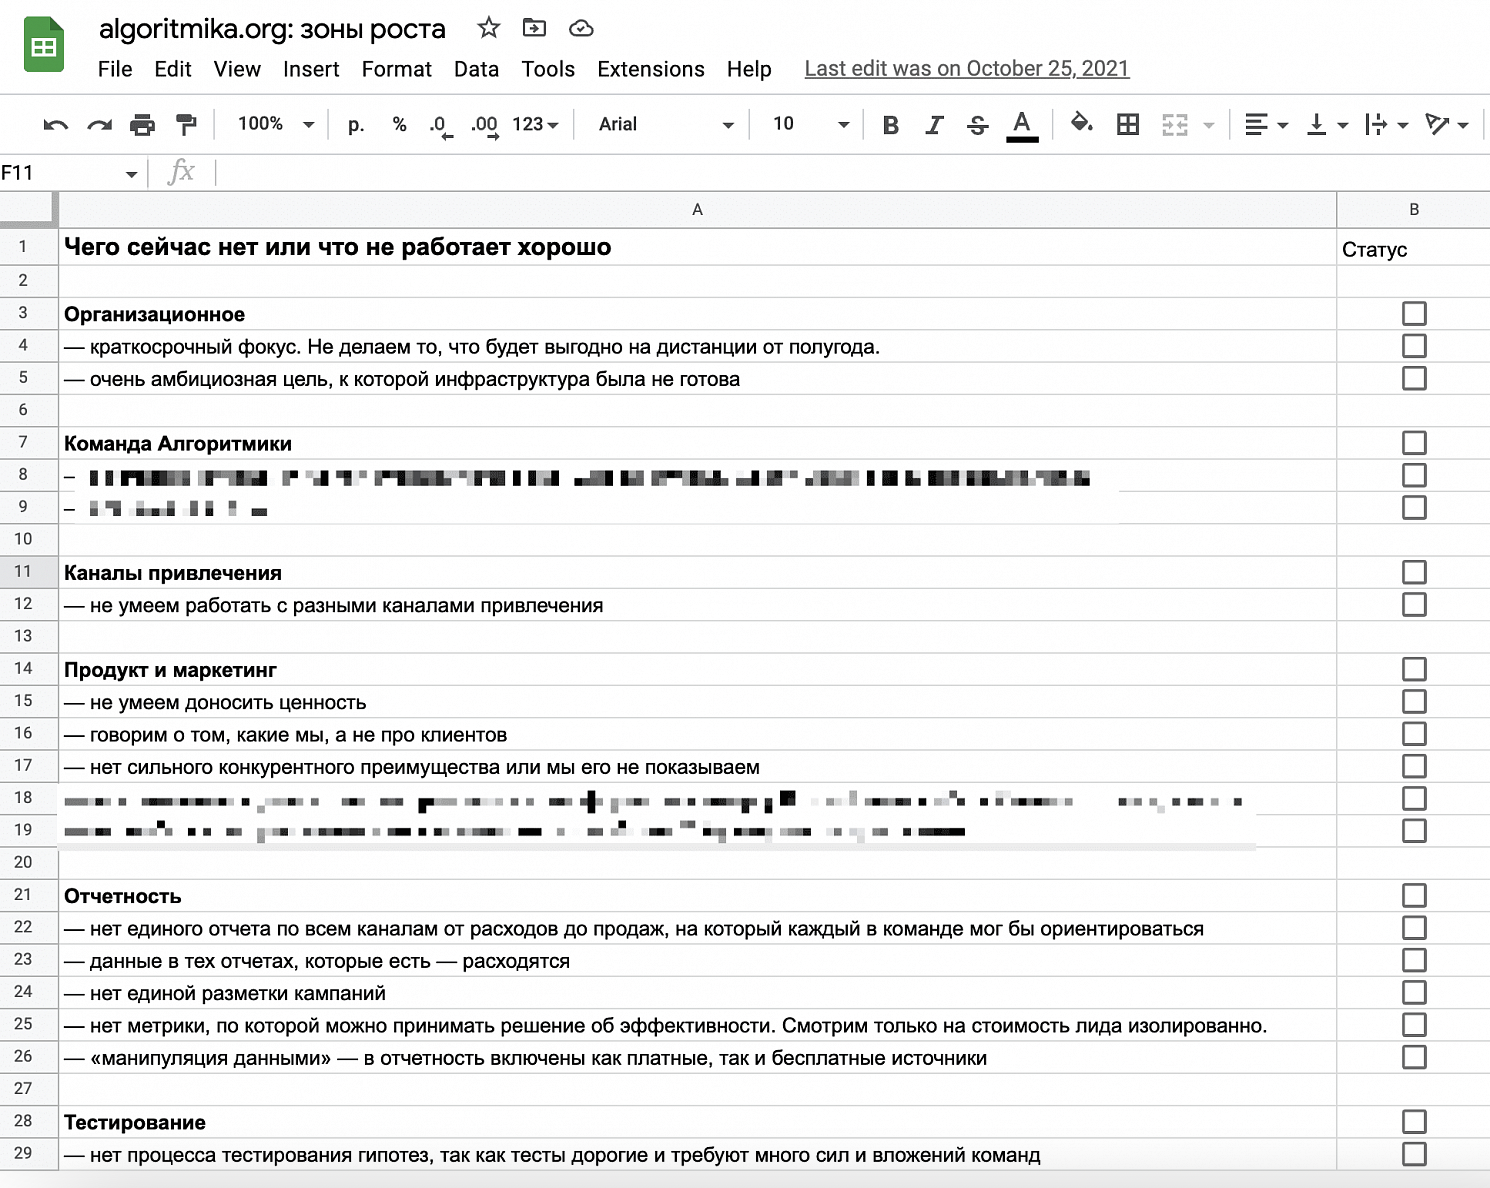Open the 123 number format dropdown

535,124
